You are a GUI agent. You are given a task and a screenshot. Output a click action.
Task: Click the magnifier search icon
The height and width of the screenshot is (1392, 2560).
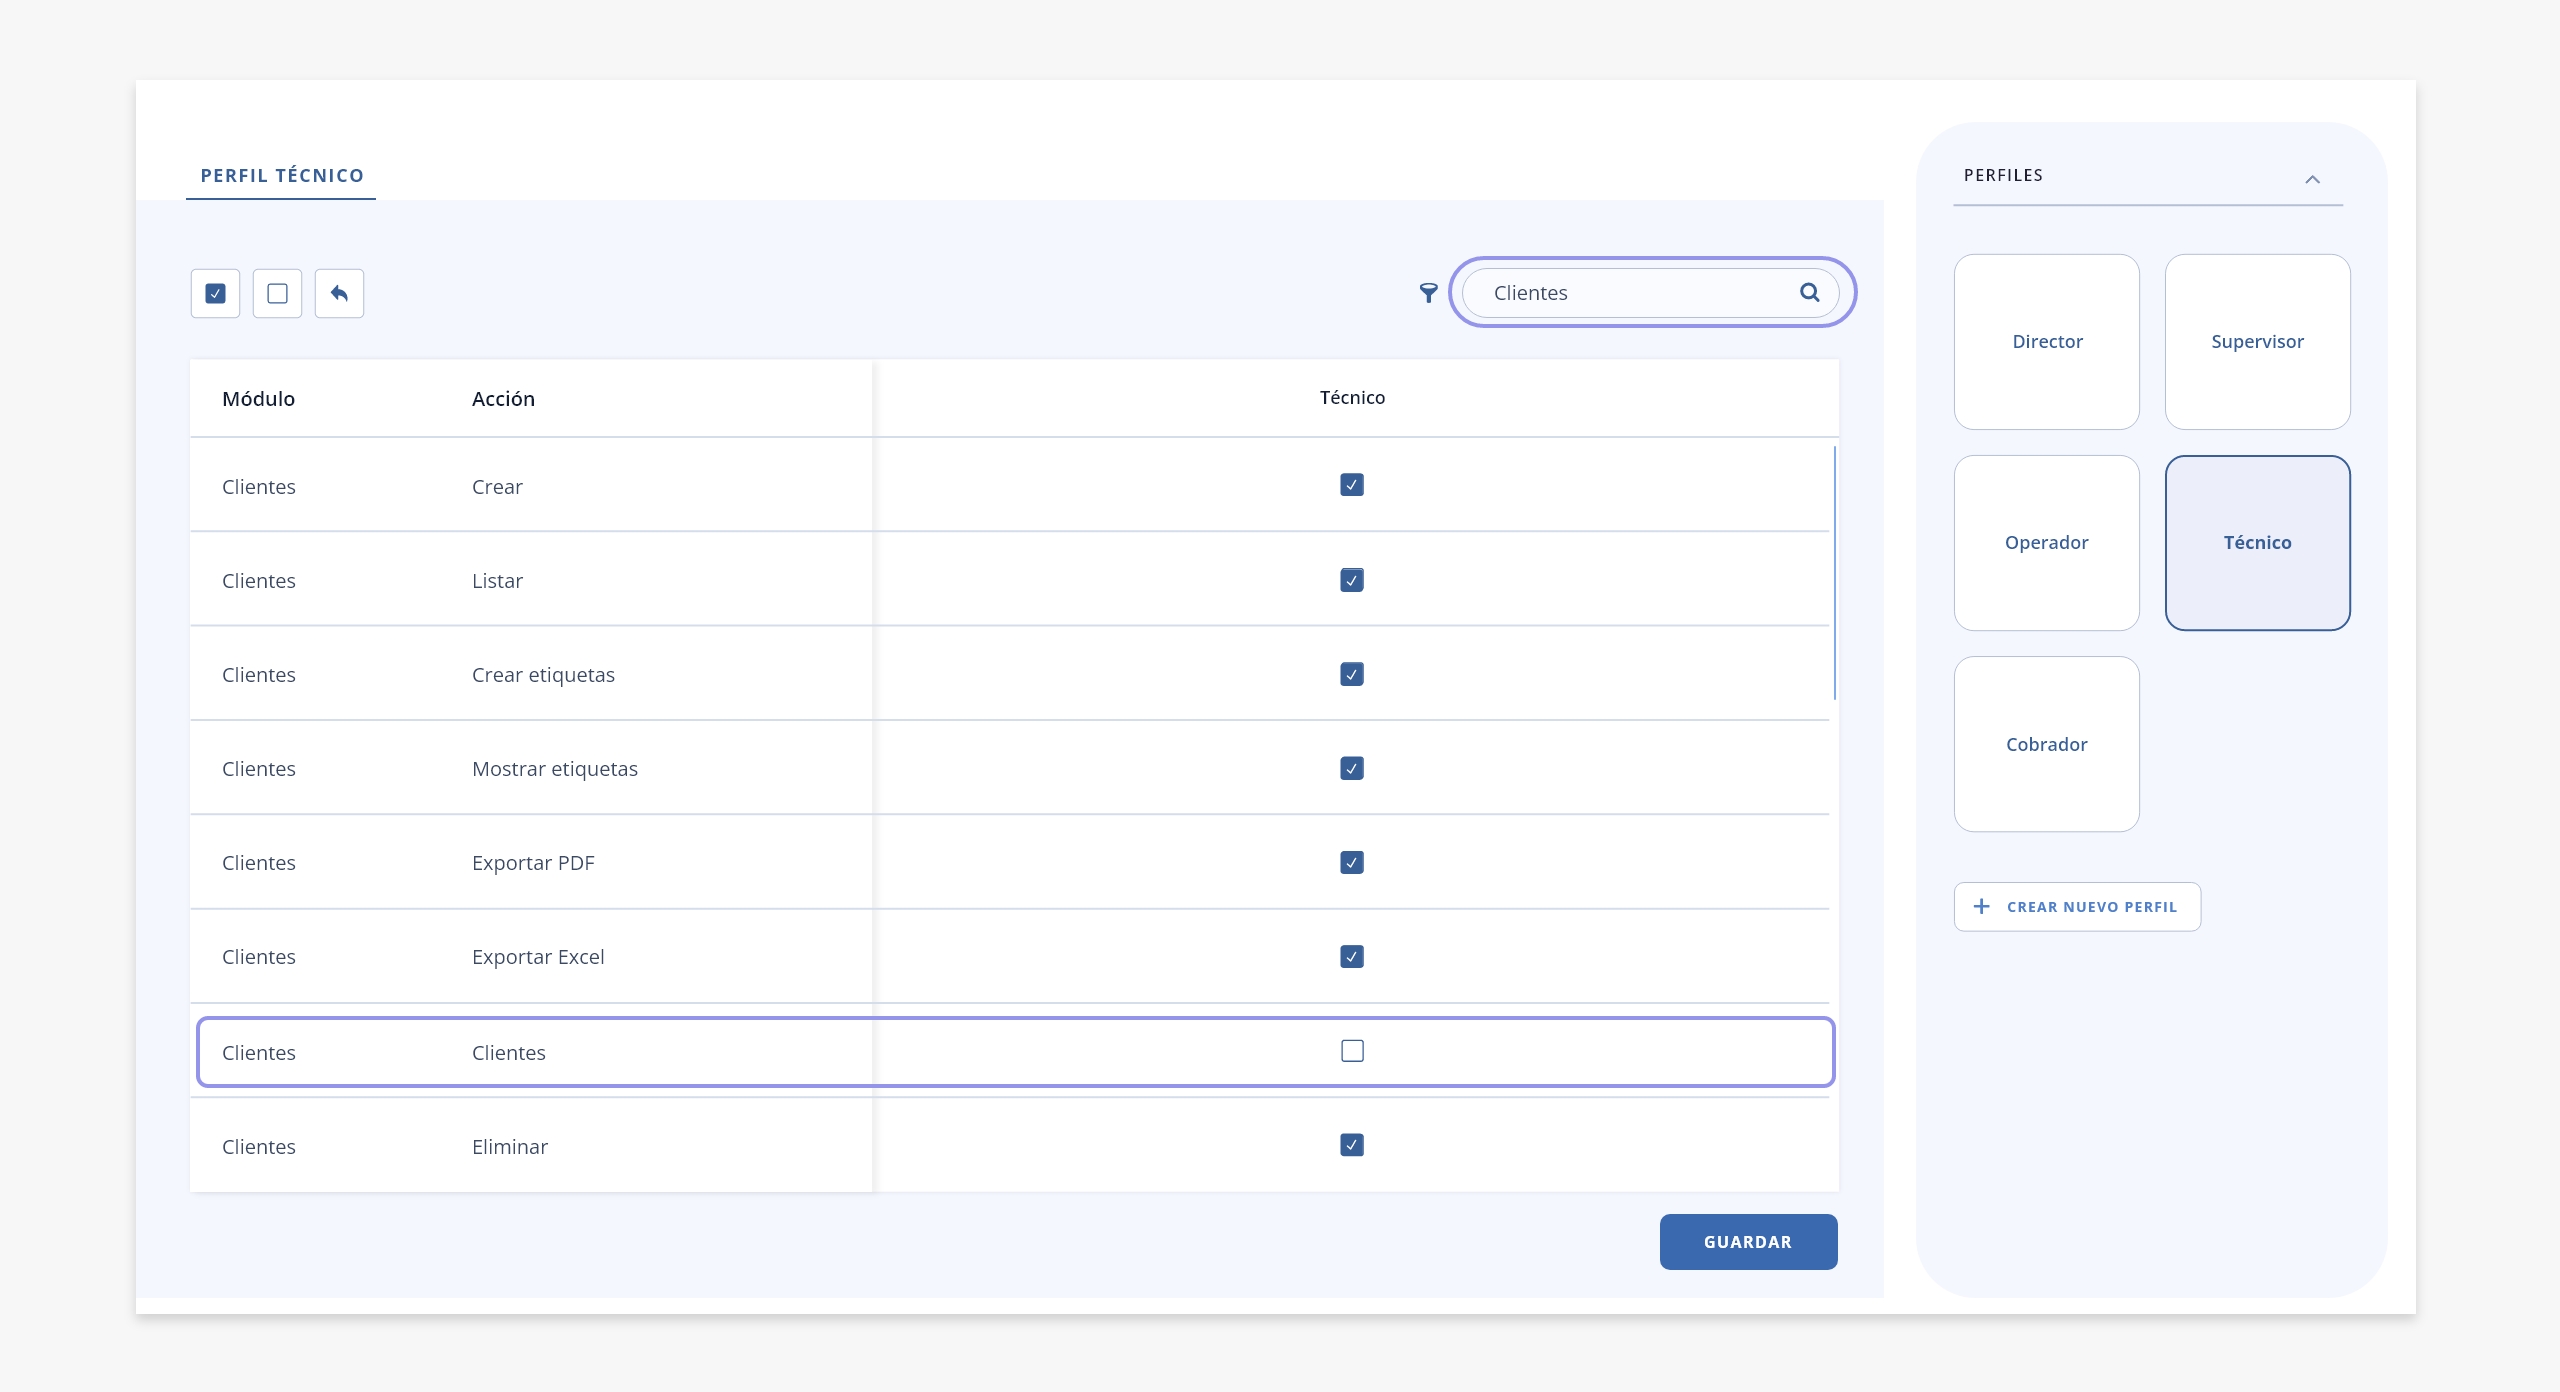(1809, 292)
